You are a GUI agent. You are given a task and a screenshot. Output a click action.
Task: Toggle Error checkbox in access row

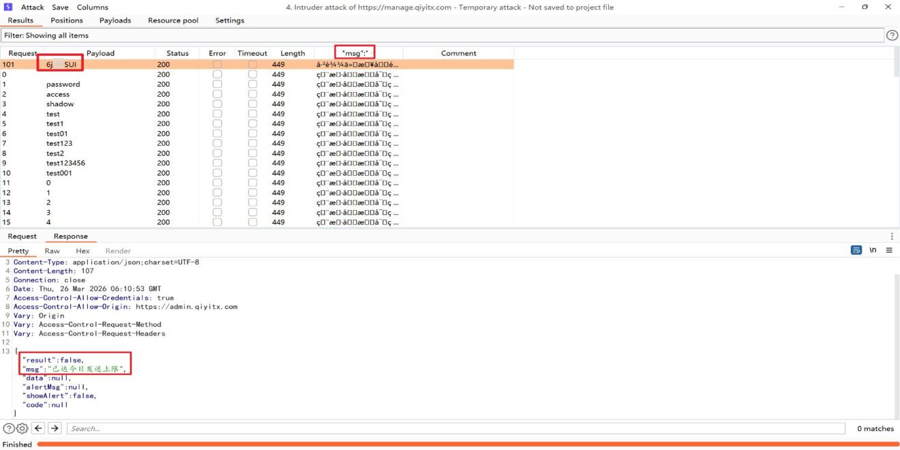pyautogui.click(x=218, y=94)
